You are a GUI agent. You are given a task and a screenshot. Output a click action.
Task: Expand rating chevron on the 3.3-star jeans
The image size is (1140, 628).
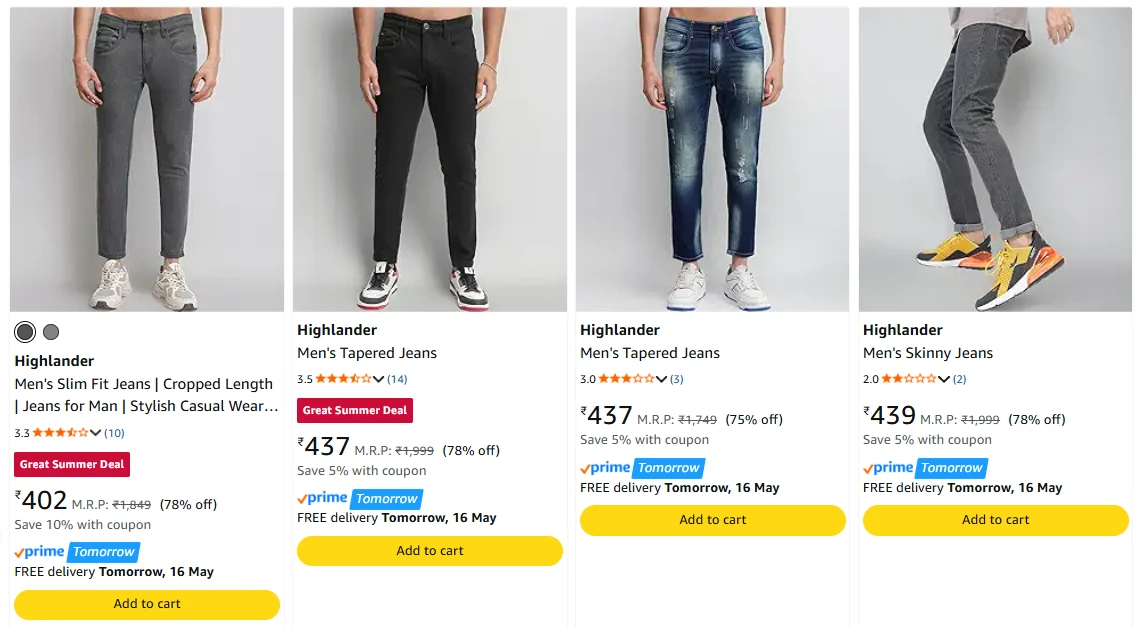tap(95, 433)
